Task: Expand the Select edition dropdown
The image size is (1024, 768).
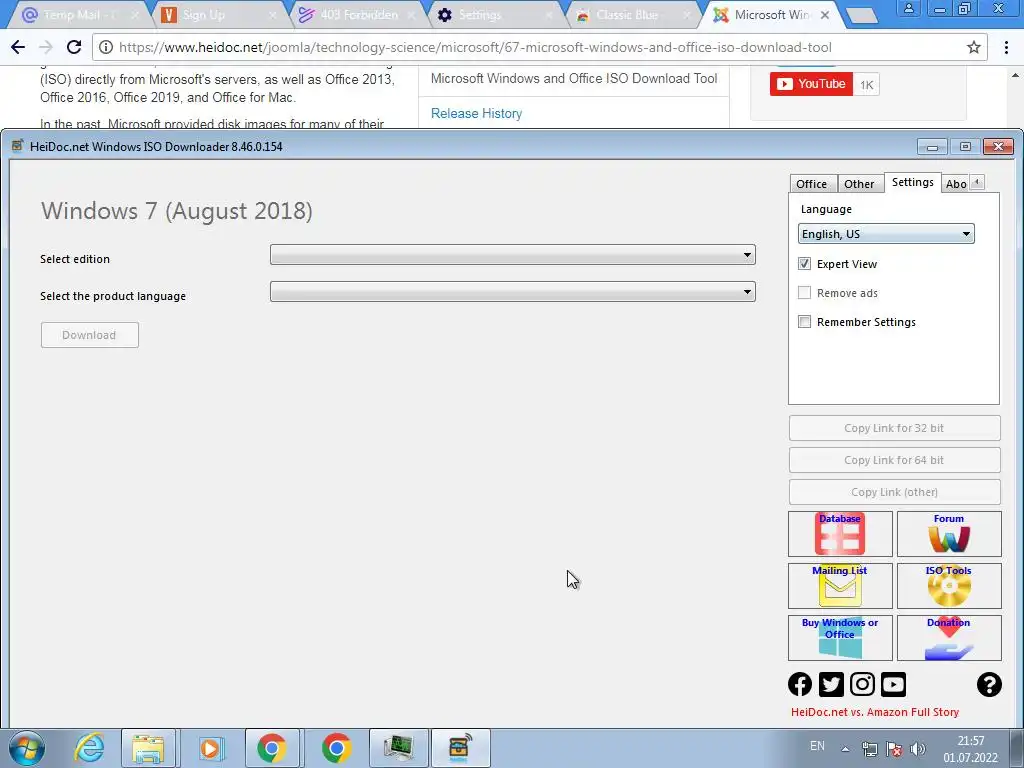Action: pyautogui.click(x=513, y=255)
